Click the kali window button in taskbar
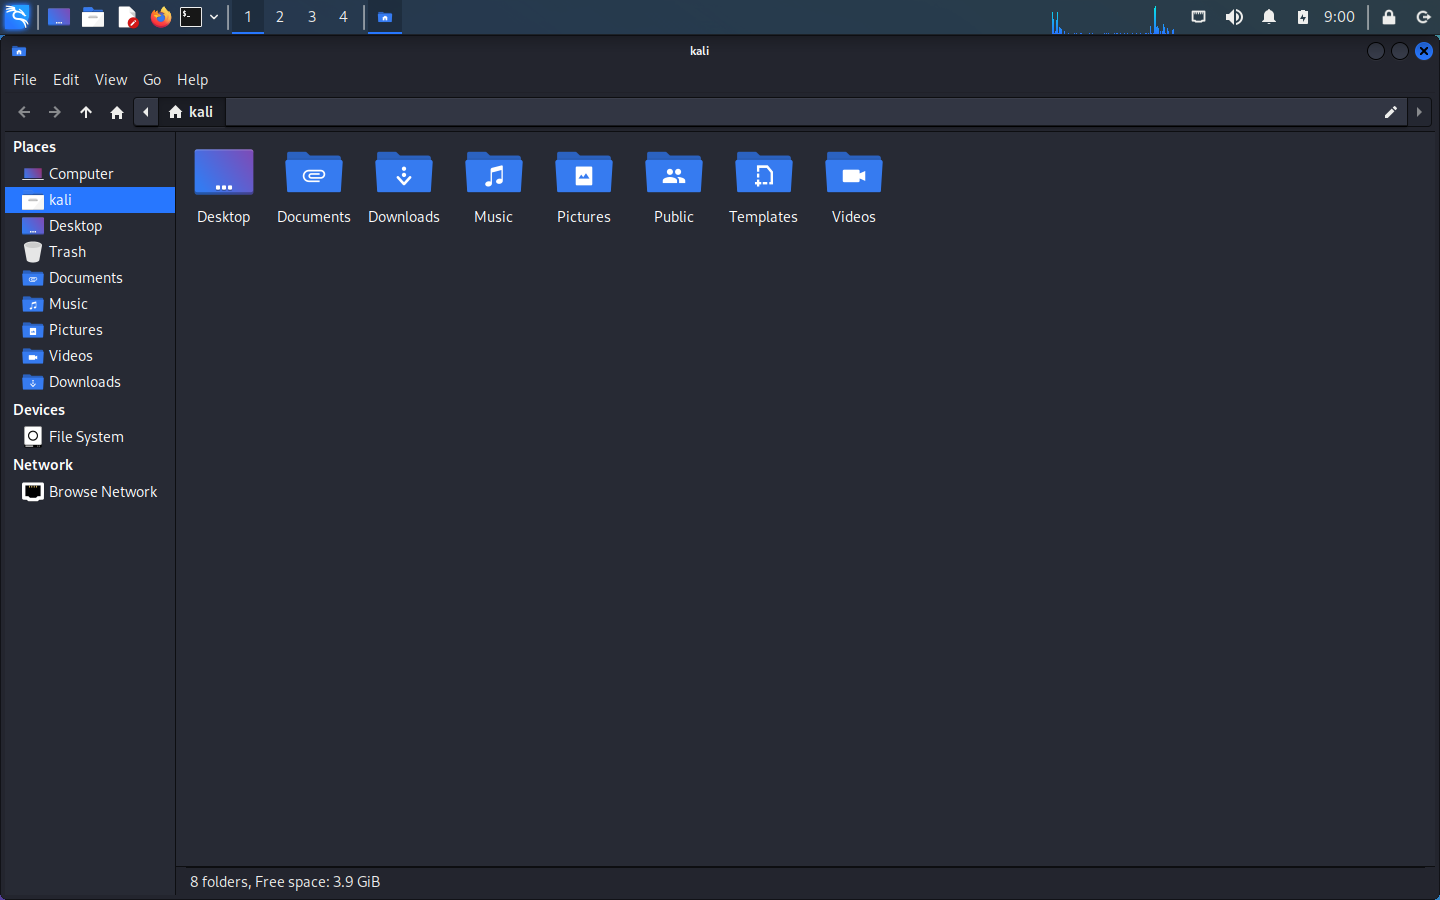1440x900 pixels. click(x=384, y=17)
